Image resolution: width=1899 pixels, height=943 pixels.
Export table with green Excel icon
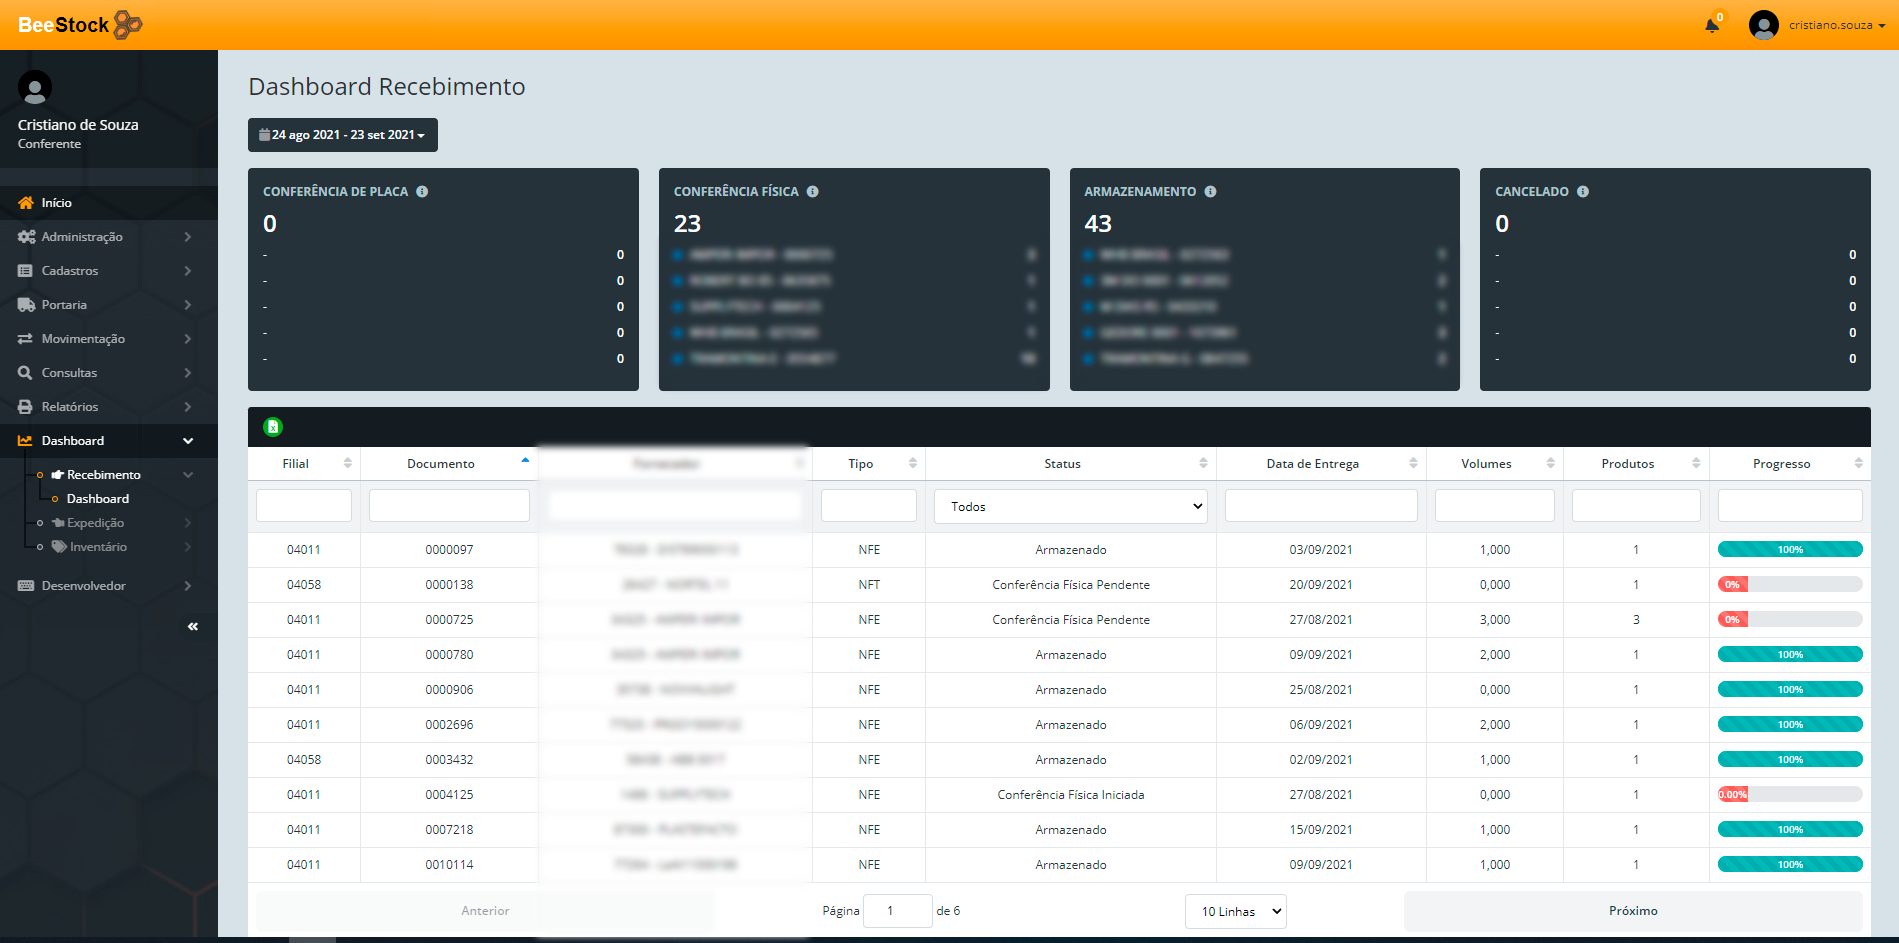click(x=273, y=427)
